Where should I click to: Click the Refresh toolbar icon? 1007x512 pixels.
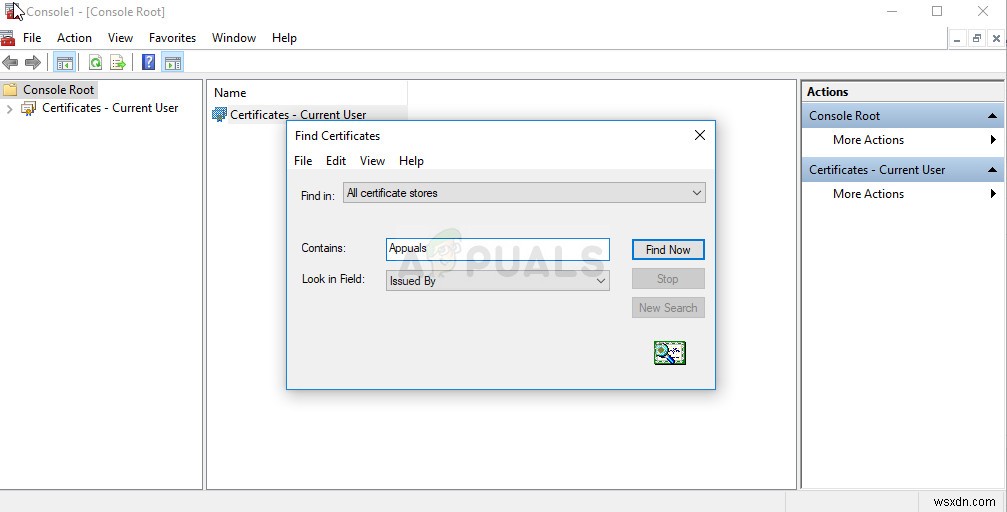click(95, 62)
